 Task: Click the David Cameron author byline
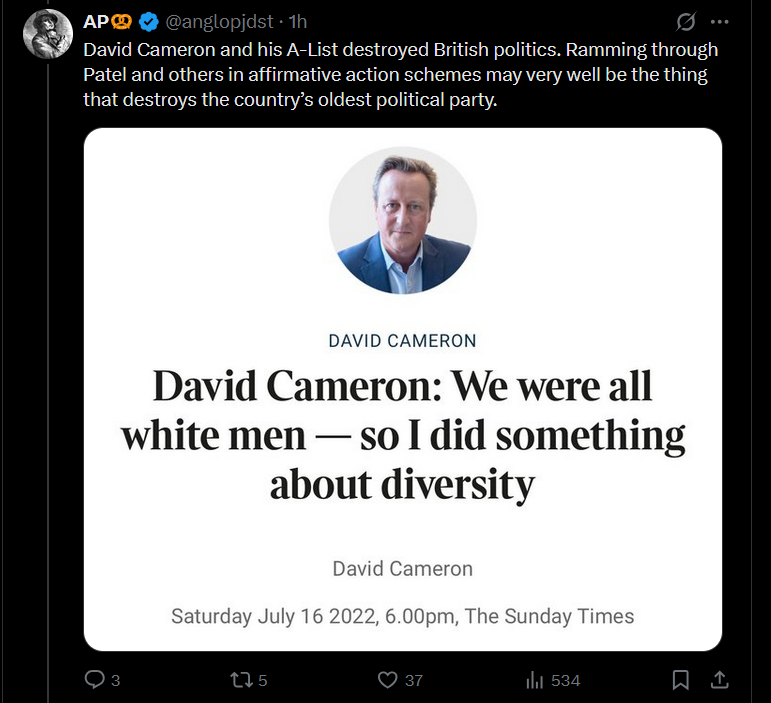click(x=402, y=569)
